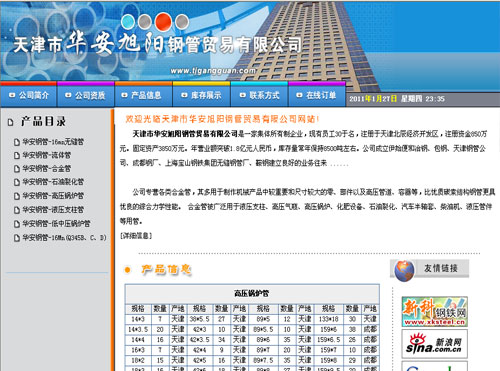Click the icon before 华安钢管-液压支柱管
Viewport: 500px width, 371px height.
pos(17,210)
